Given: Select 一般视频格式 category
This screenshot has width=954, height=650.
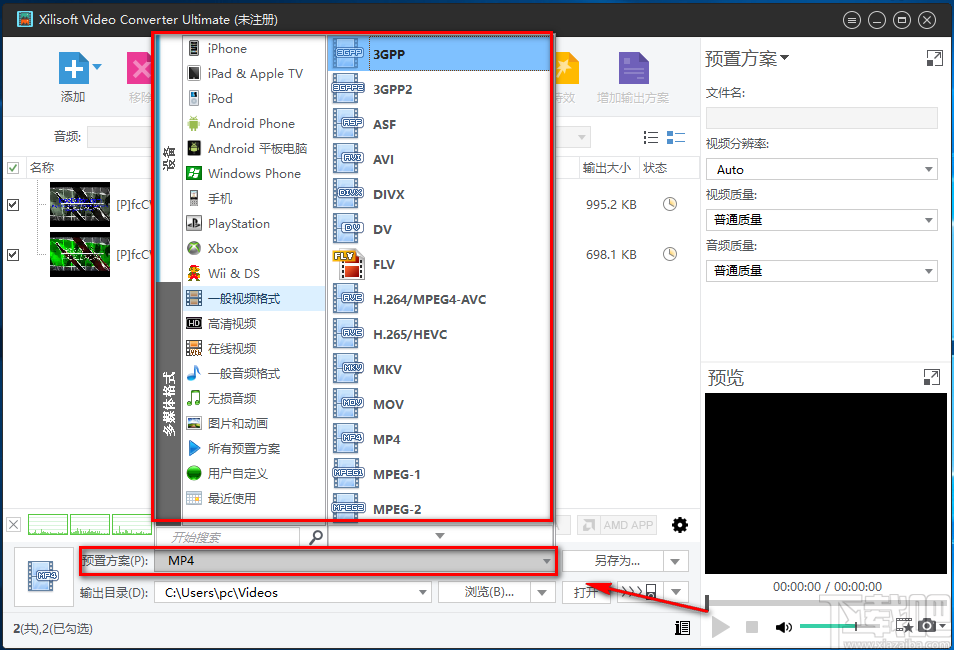Looking at the screenshot, I should (x=254, y=298).
